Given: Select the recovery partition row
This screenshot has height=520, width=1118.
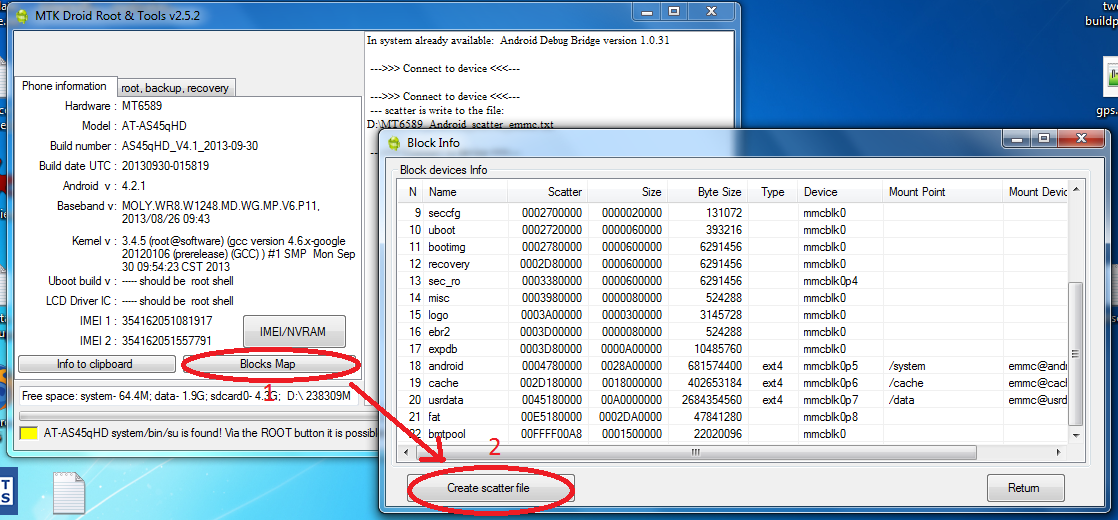Looking at the screenshot, I should (x=448, y=264).
